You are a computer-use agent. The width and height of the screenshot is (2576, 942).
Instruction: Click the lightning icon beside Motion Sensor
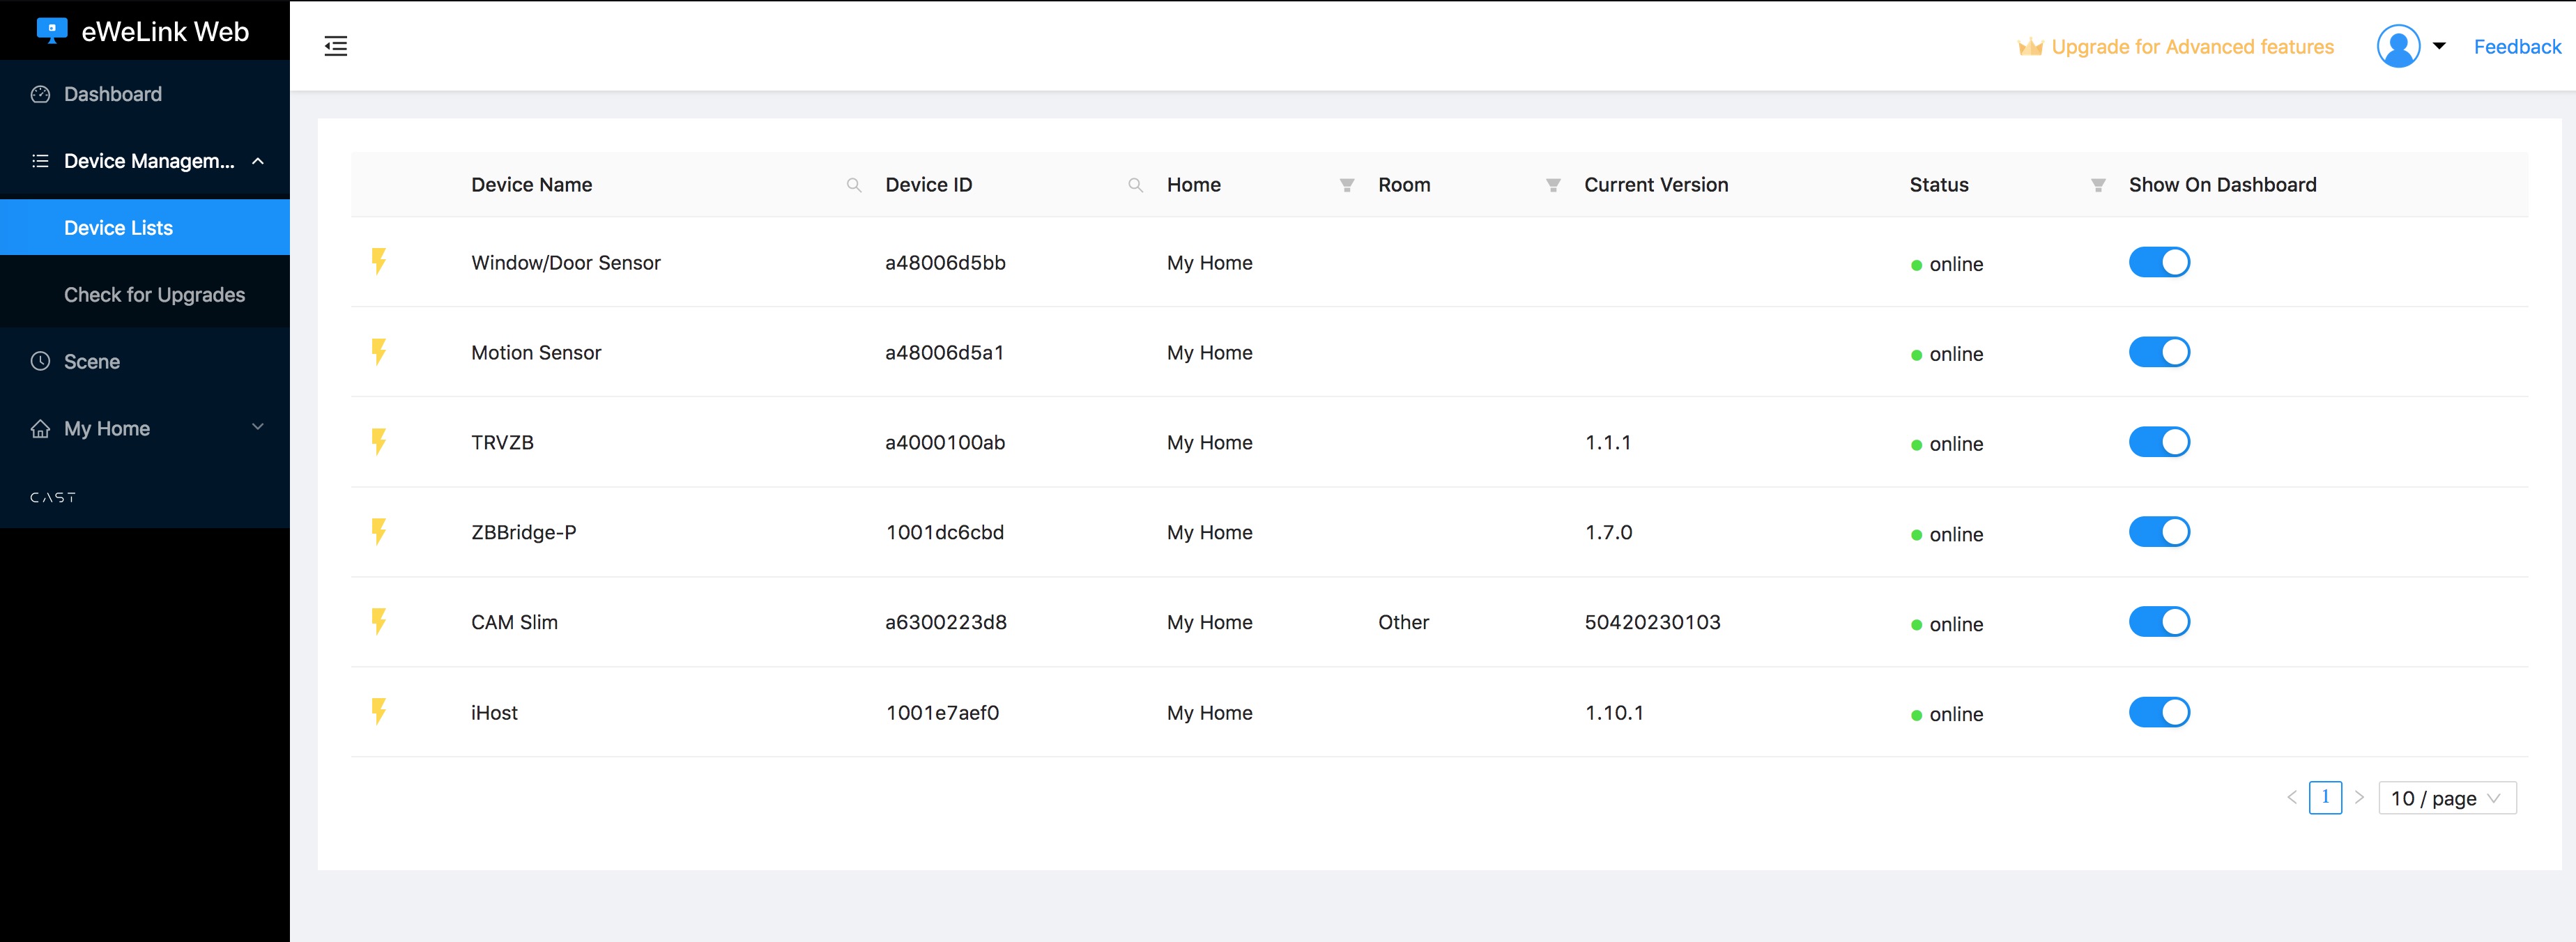pos(379,352)
